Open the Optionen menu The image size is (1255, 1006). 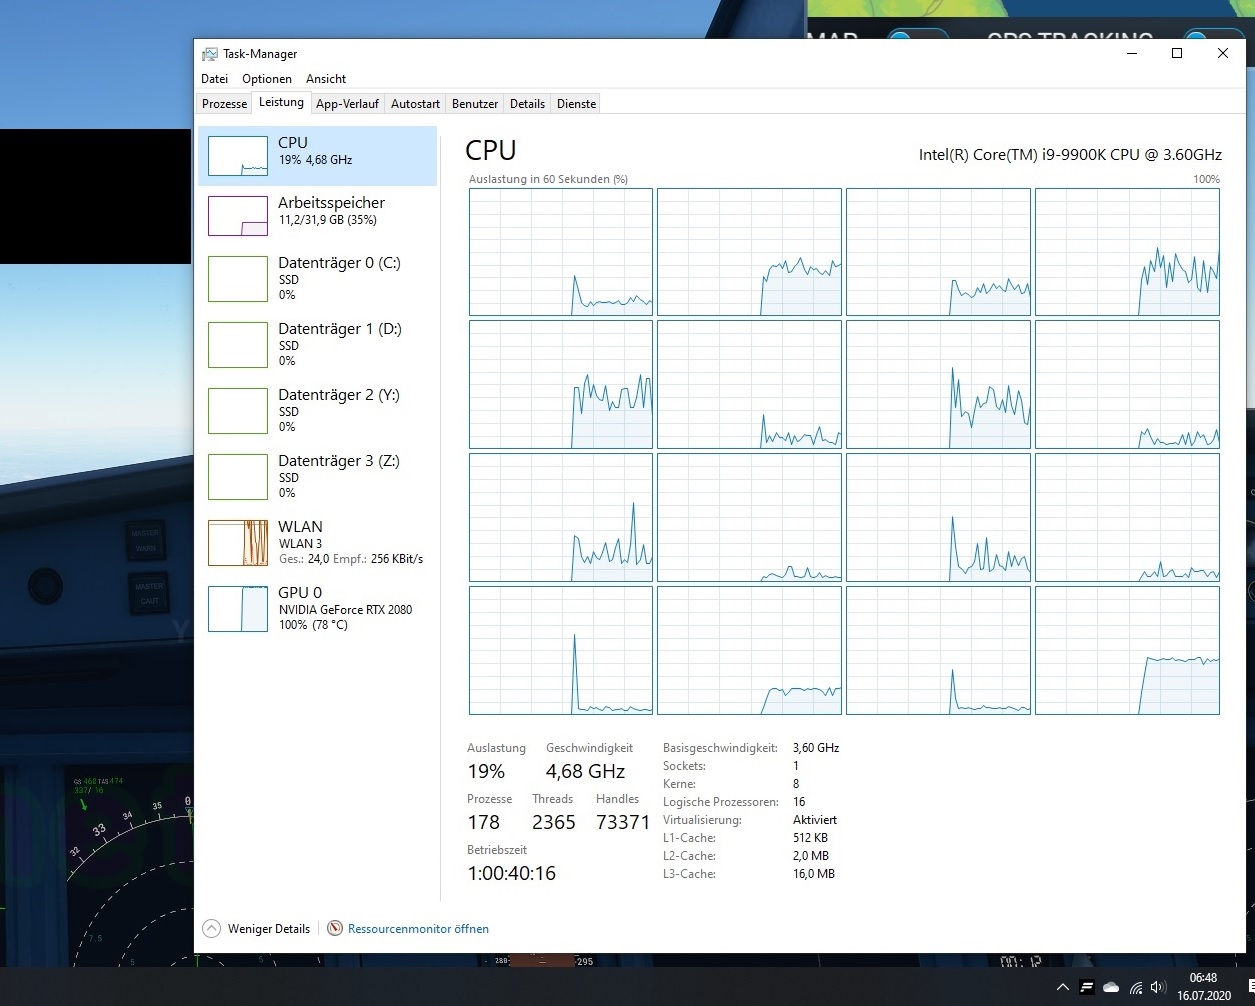click(x=267, y=79)
